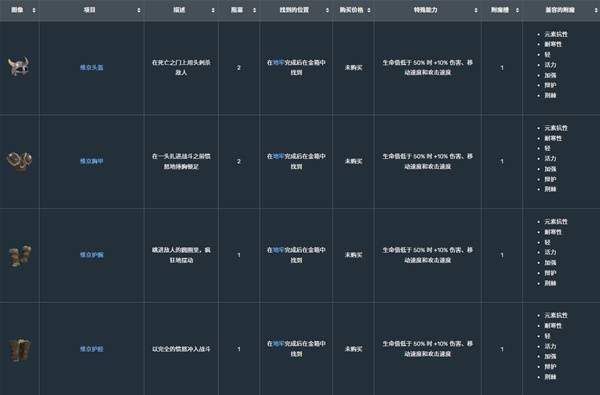The height and width of the screenshot is (395, 600).
Task: Click 元素抗性 in the chest armor enchant list
Action: point(556,128)
